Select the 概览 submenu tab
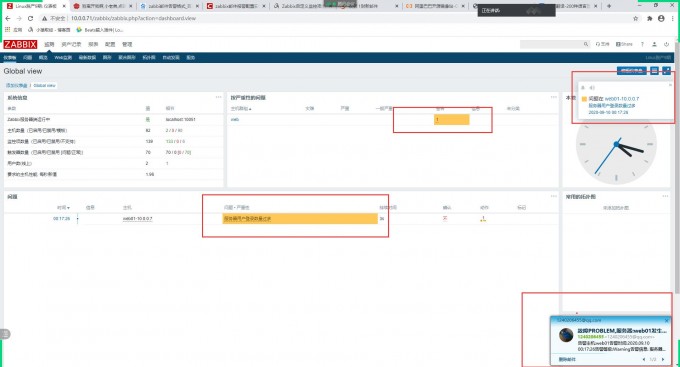The width and height of the screenshot is (680, 367). coord(43,57)
